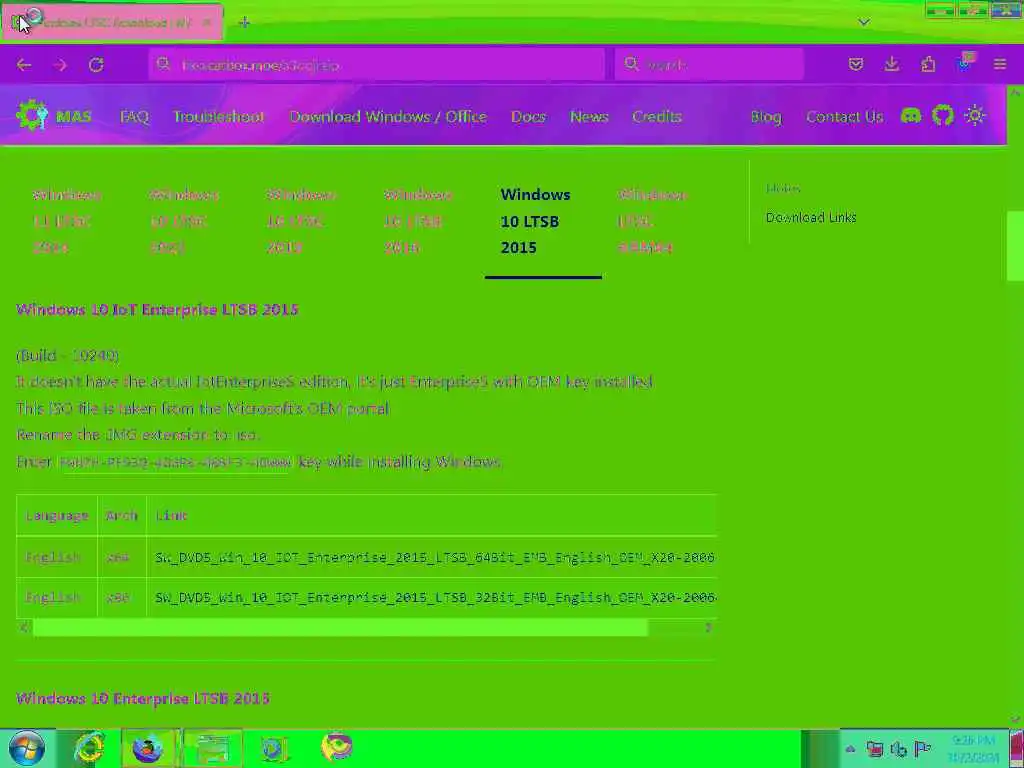Screen dimensions: 1024x768
Task: Open the Firefox hamburger menu
Action: click(x=1000, y=64)
